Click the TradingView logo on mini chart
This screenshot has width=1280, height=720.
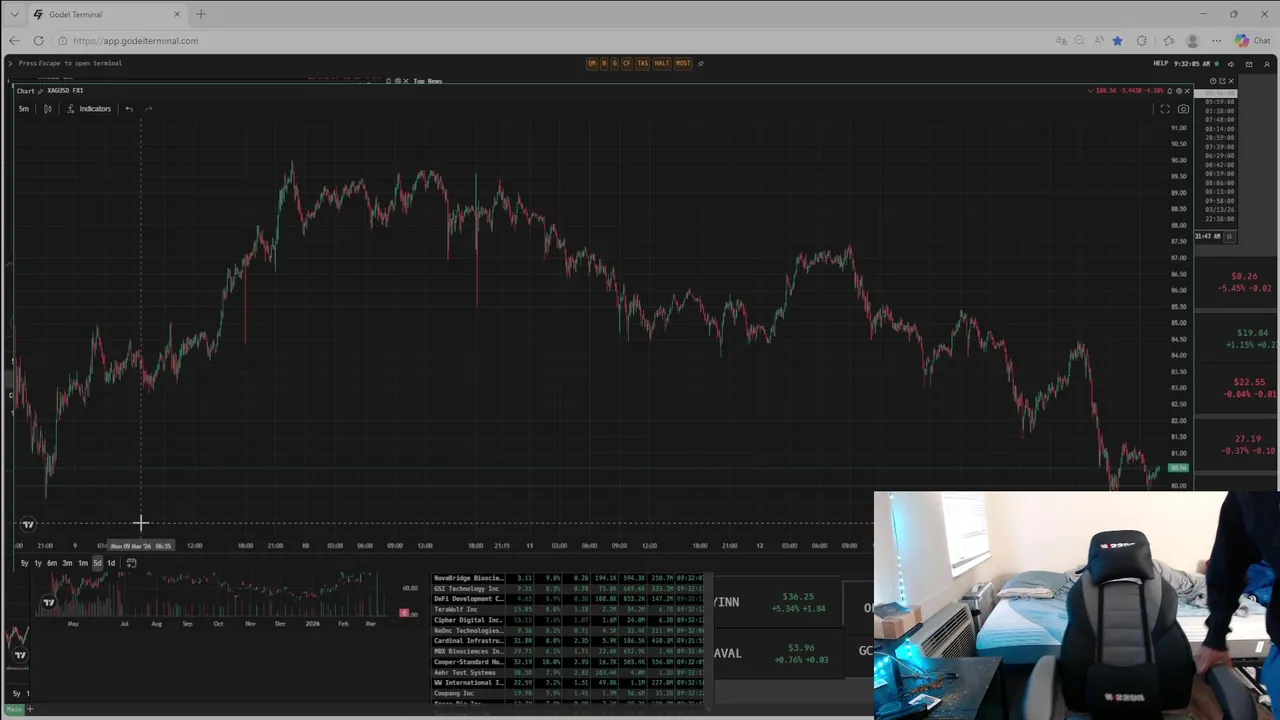coord(48,602)
